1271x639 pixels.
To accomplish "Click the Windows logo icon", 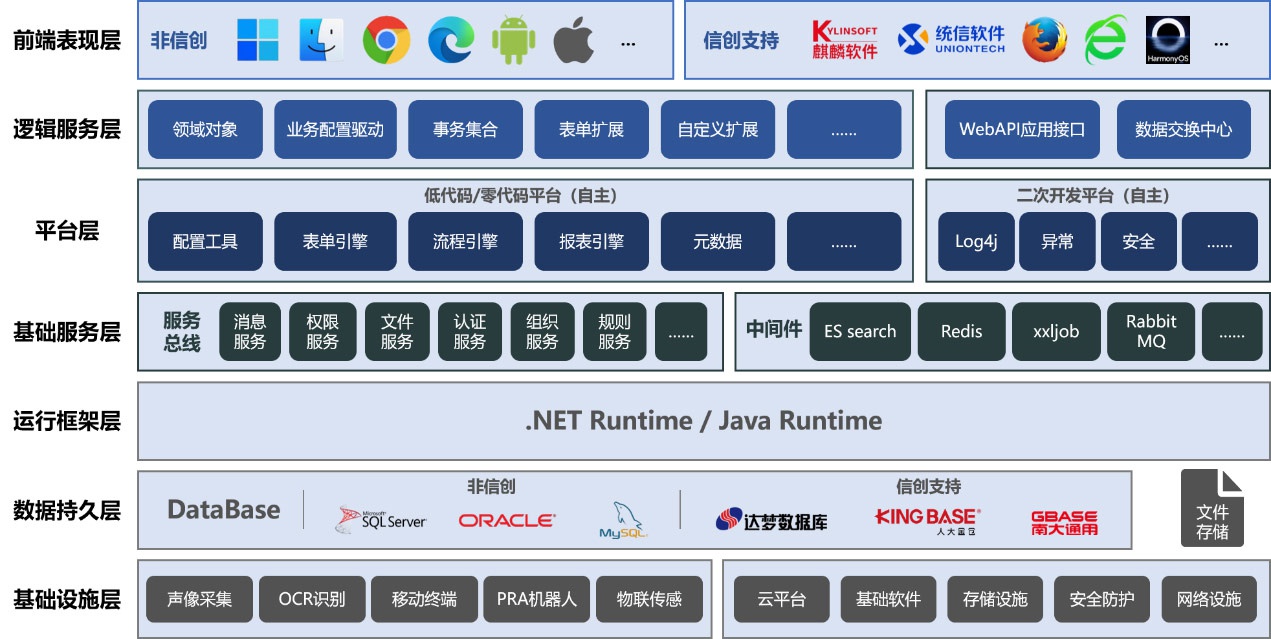I will point(258,40).
